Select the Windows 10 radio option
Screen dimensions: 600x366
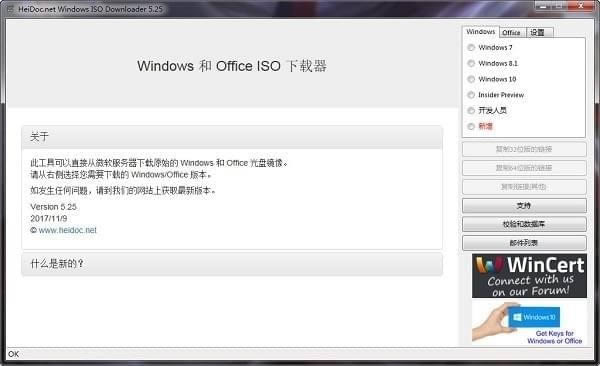coord(471,79)
